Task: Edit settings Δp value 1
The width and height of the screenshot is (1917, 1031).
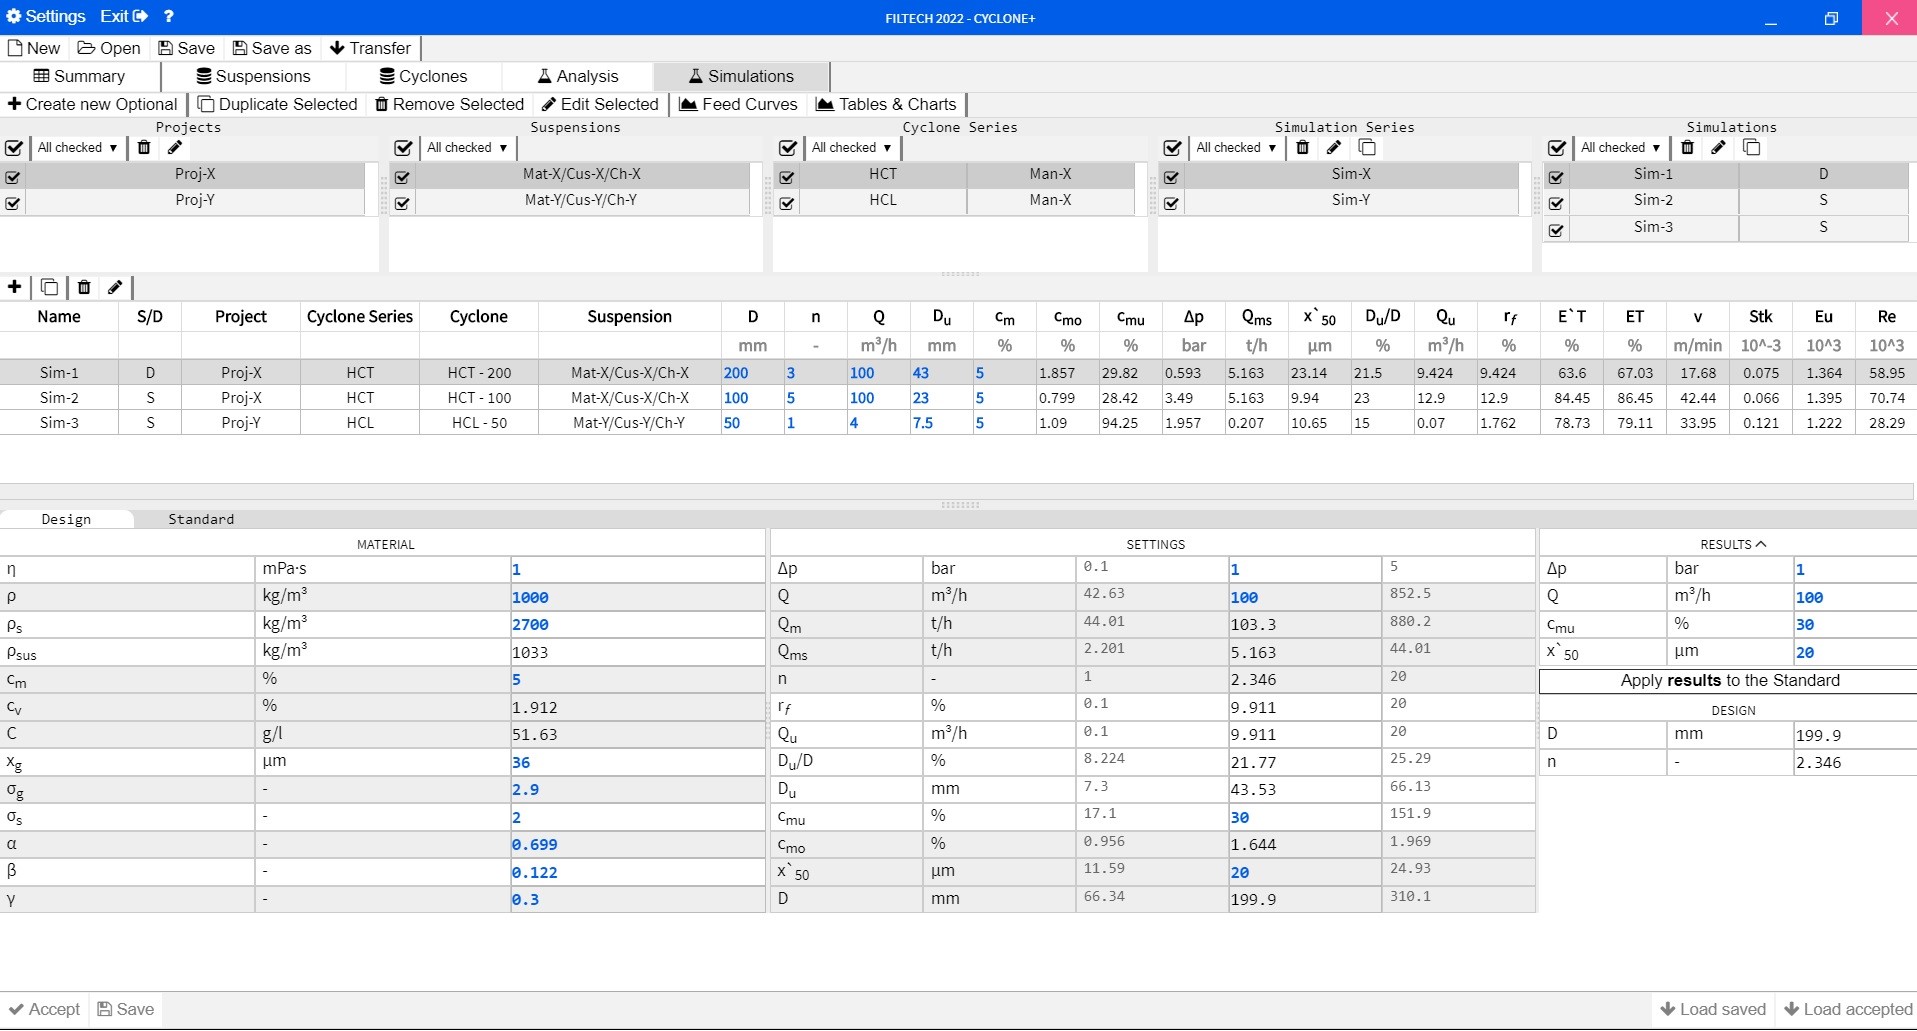Action: tap(1304, 569)
